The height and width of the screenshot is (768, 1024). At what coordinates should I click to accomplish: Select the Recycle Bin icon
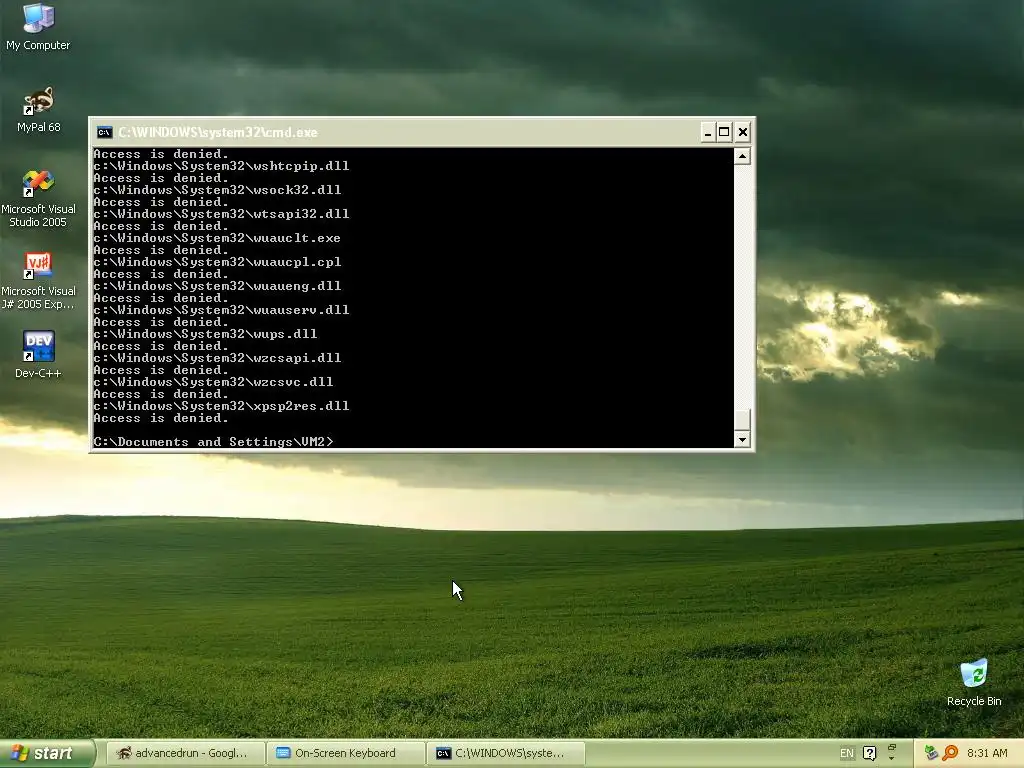[974, 682]
